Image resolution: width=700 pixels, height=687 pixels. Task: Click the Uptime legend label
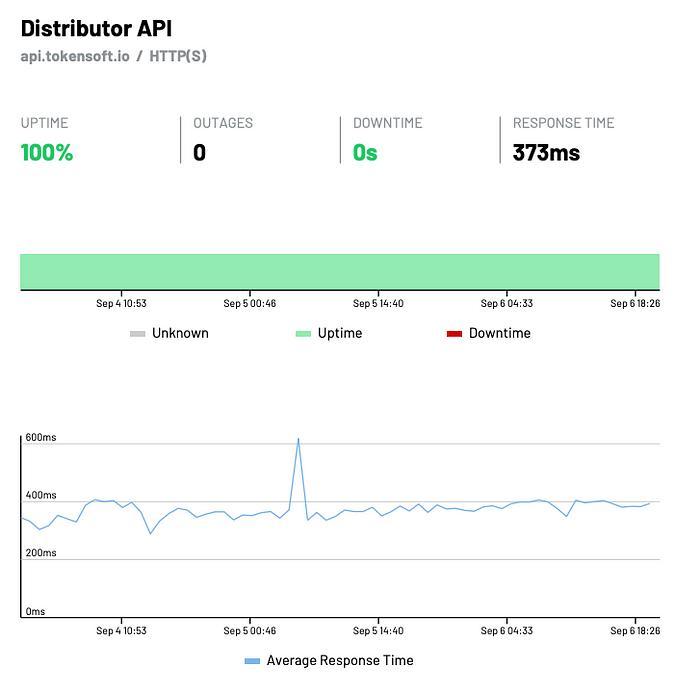tap(340, 333)
